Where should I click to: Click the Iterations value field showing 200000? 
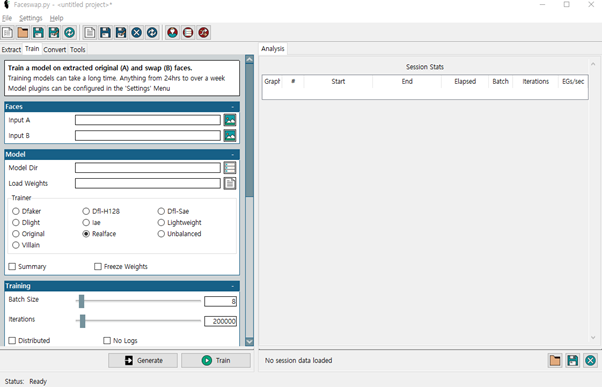220,321
